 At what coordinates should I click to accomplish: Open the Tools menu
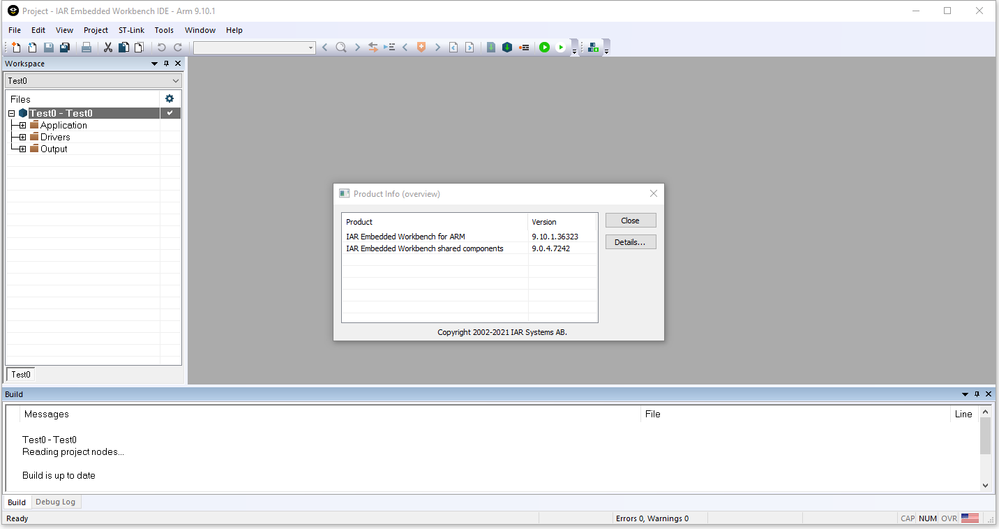coord(164,30)
